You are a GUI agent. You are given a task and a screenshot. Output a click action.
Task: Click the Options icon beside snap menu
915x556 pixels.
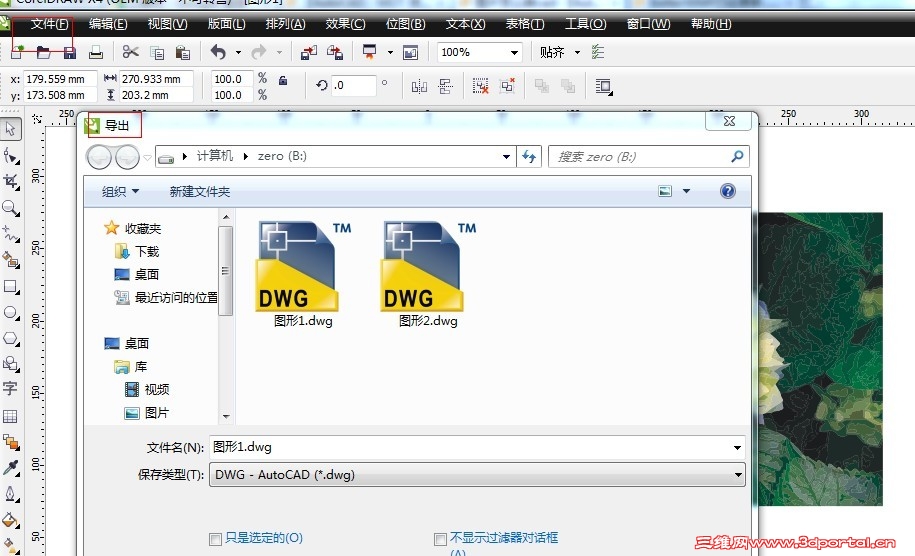598,52
